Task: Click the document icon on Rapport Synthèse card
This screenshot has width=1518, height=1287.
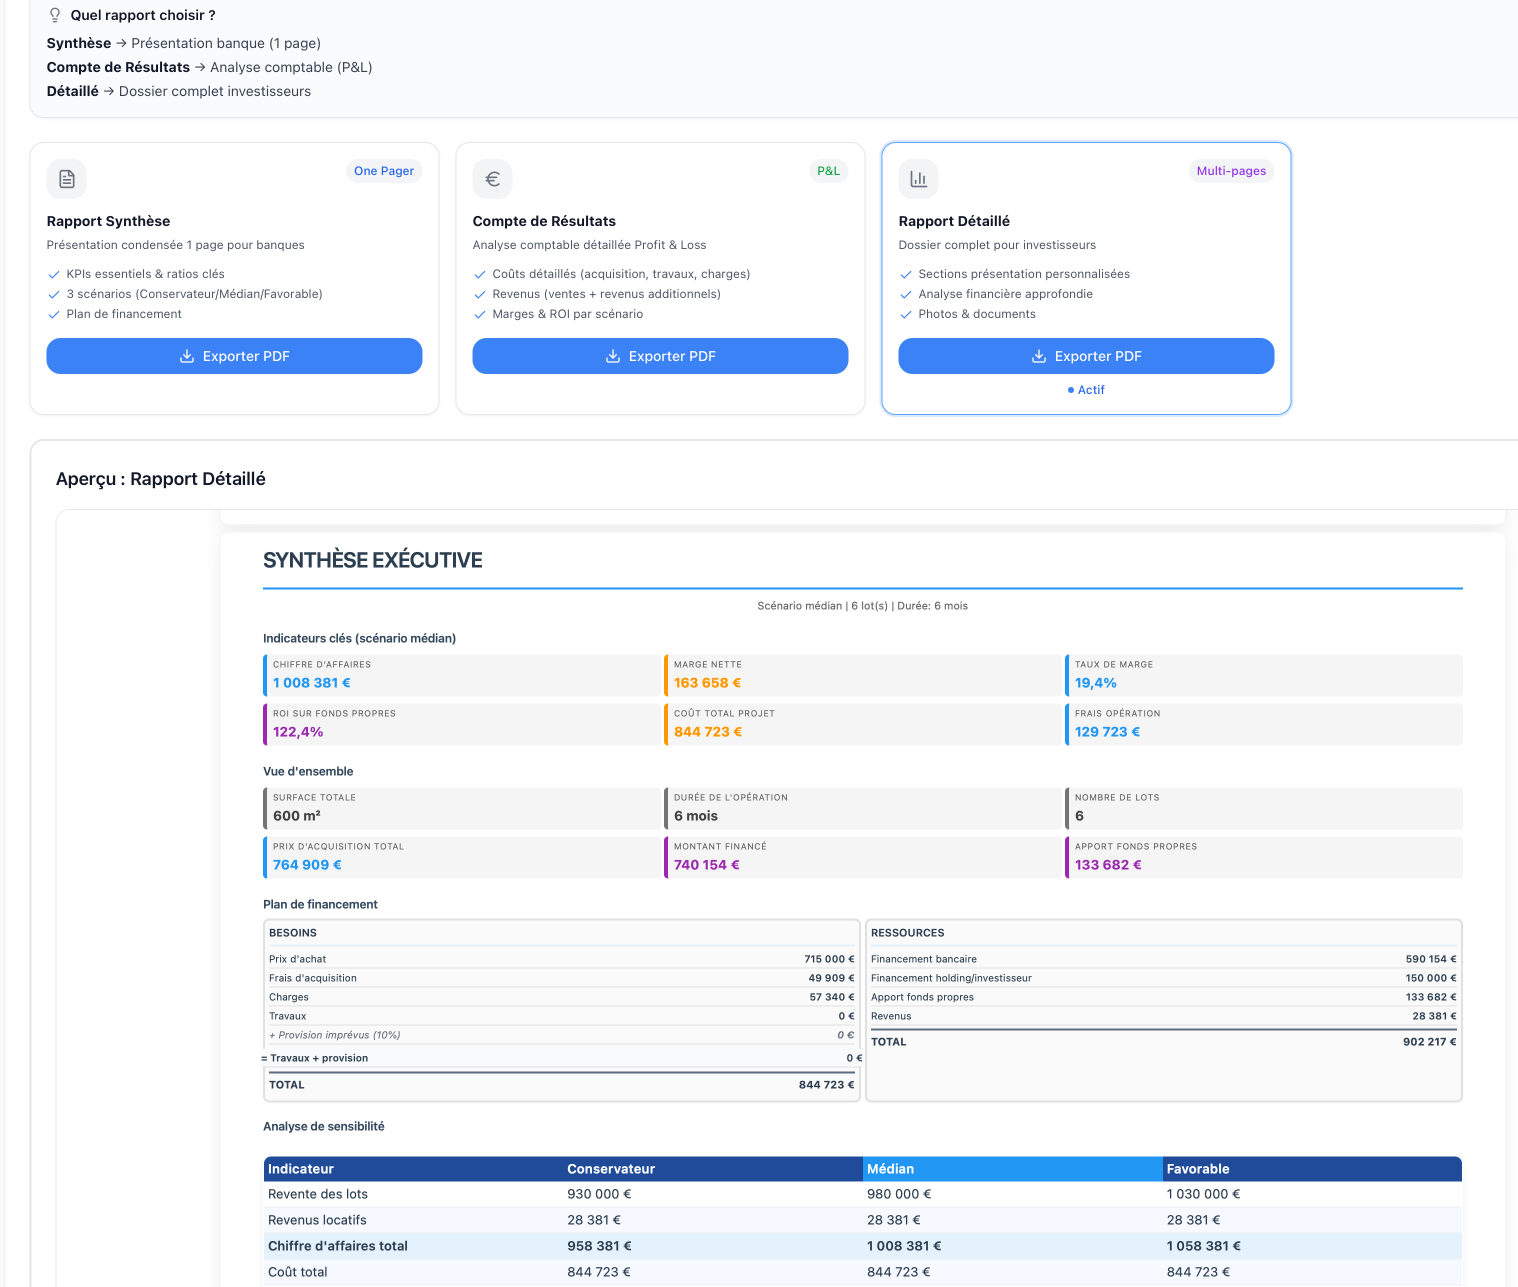Action: (67, 179)
